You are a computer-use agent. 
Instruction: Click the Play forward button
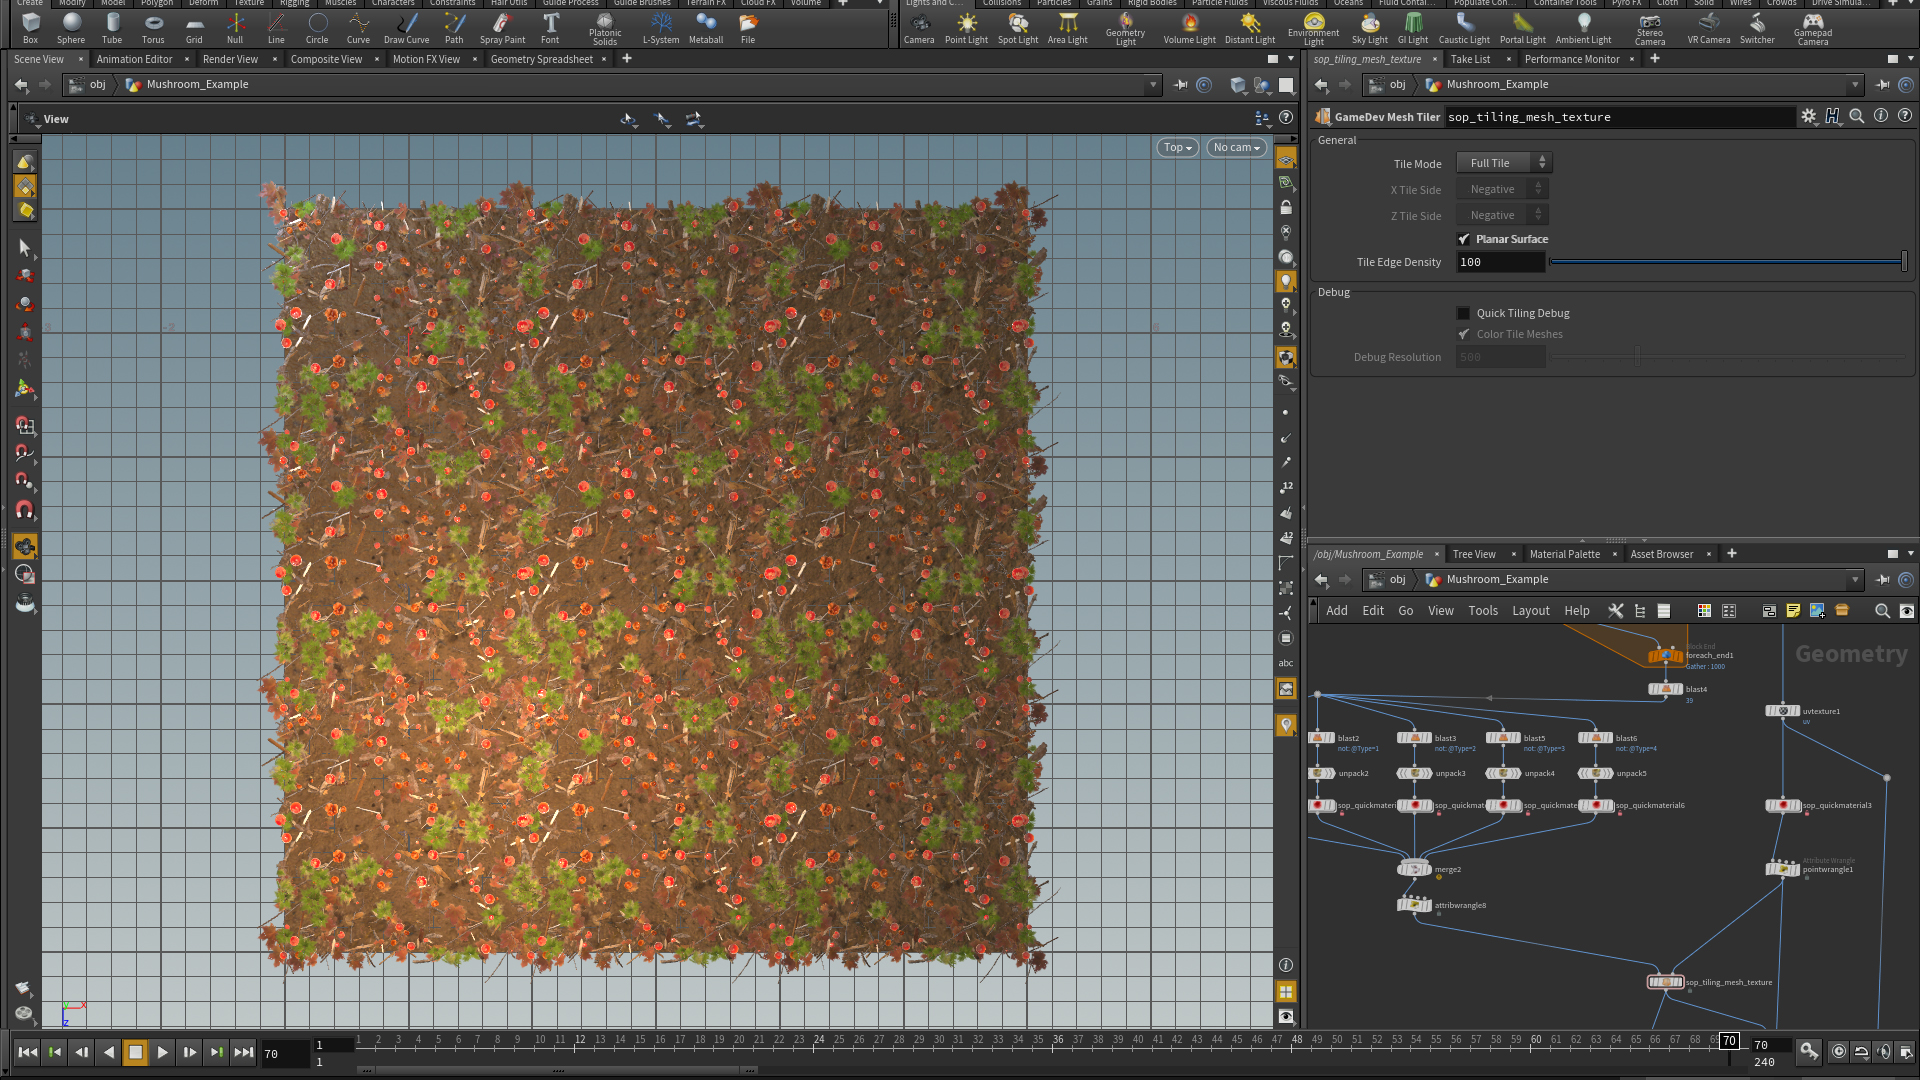[x=162, y=1052]
